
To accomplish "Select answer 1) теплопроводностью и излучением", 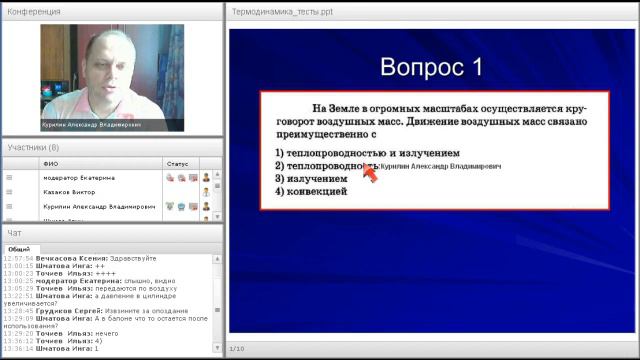I will tap(367, 153).
